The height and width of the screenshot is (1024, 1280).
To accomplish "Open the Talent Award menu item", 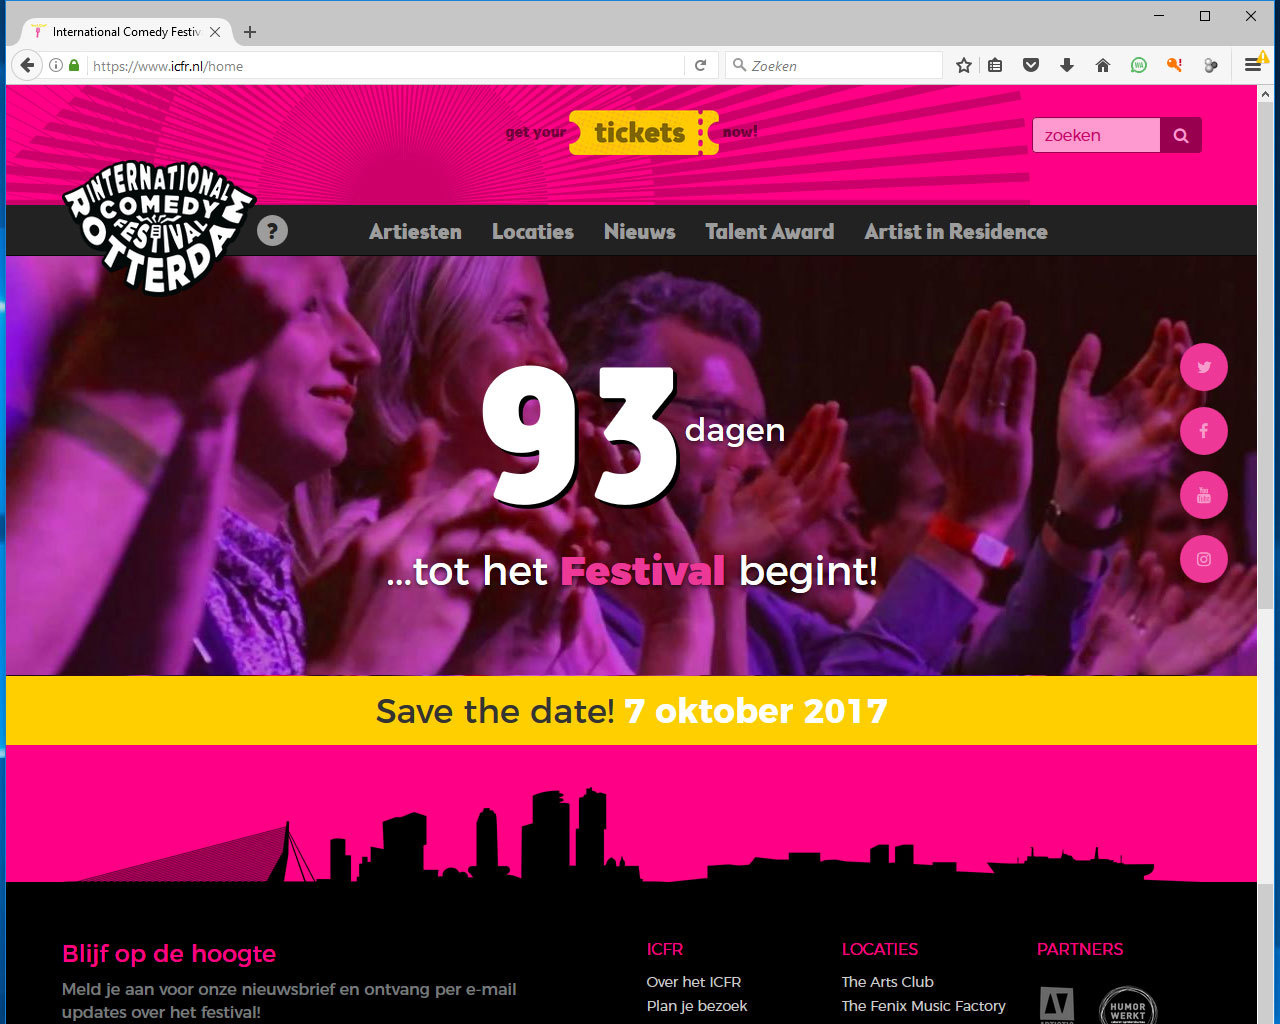I will click(769, 232).
